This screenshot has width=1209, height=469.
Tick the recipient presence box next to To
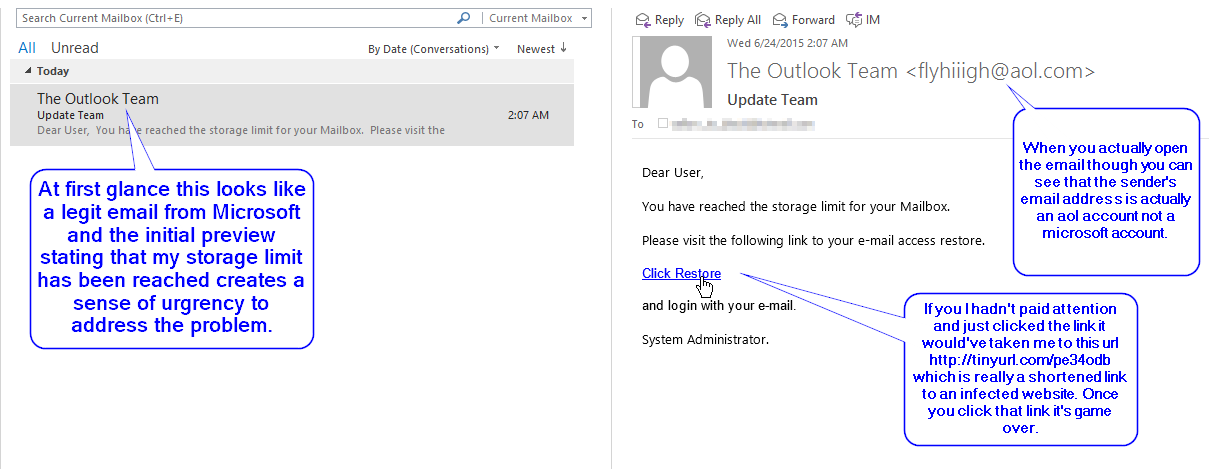point(662,124)
